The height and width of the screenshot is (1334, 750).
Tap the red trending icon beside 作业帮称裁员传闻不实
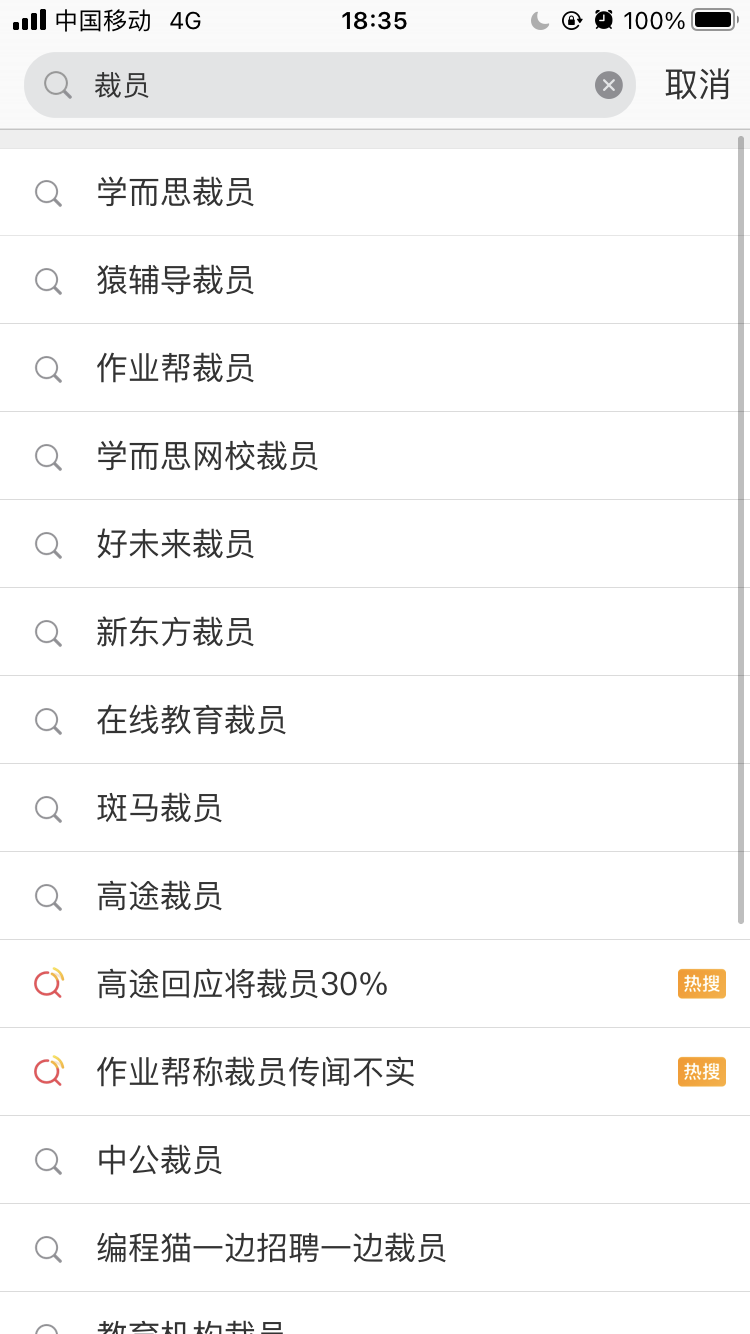tap(48, 1072)
